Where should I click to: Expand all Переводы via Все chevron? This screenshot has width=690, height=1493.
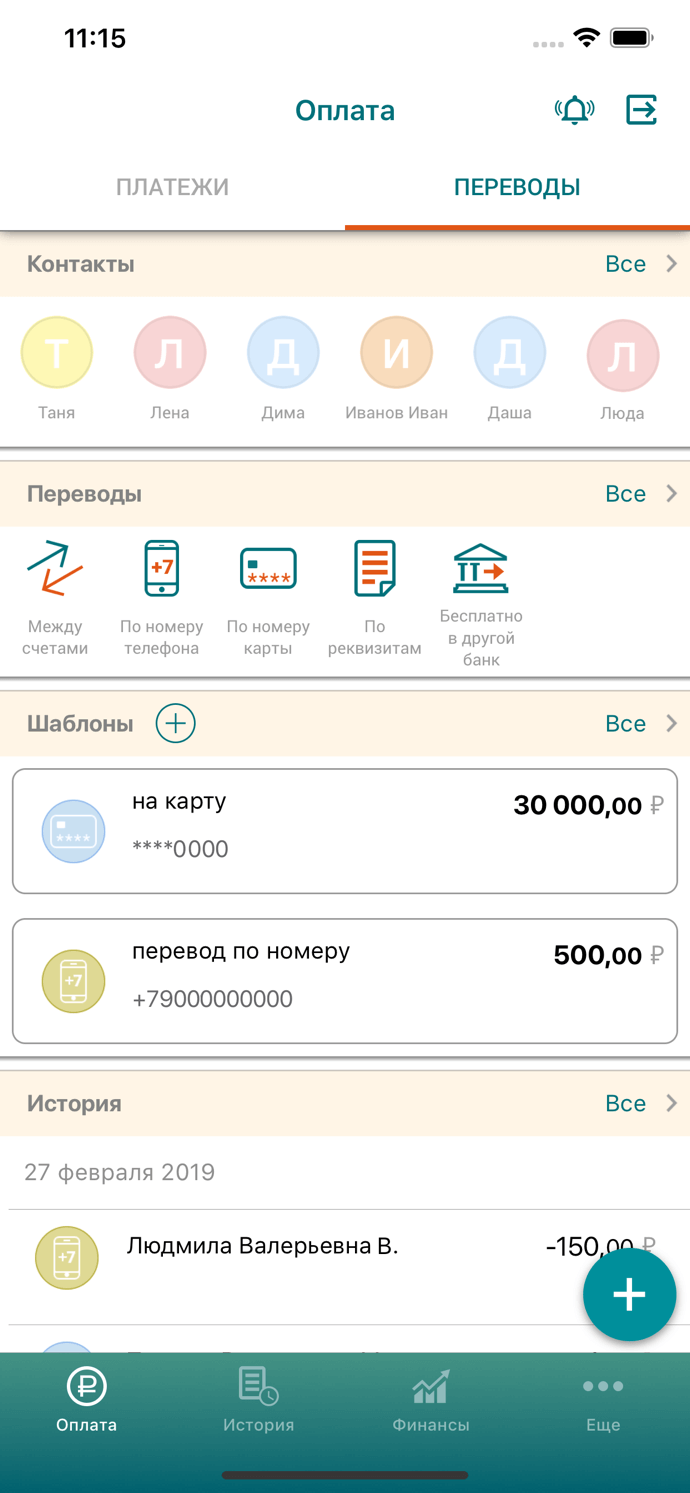pyautogui.click(x=641, y=494)
